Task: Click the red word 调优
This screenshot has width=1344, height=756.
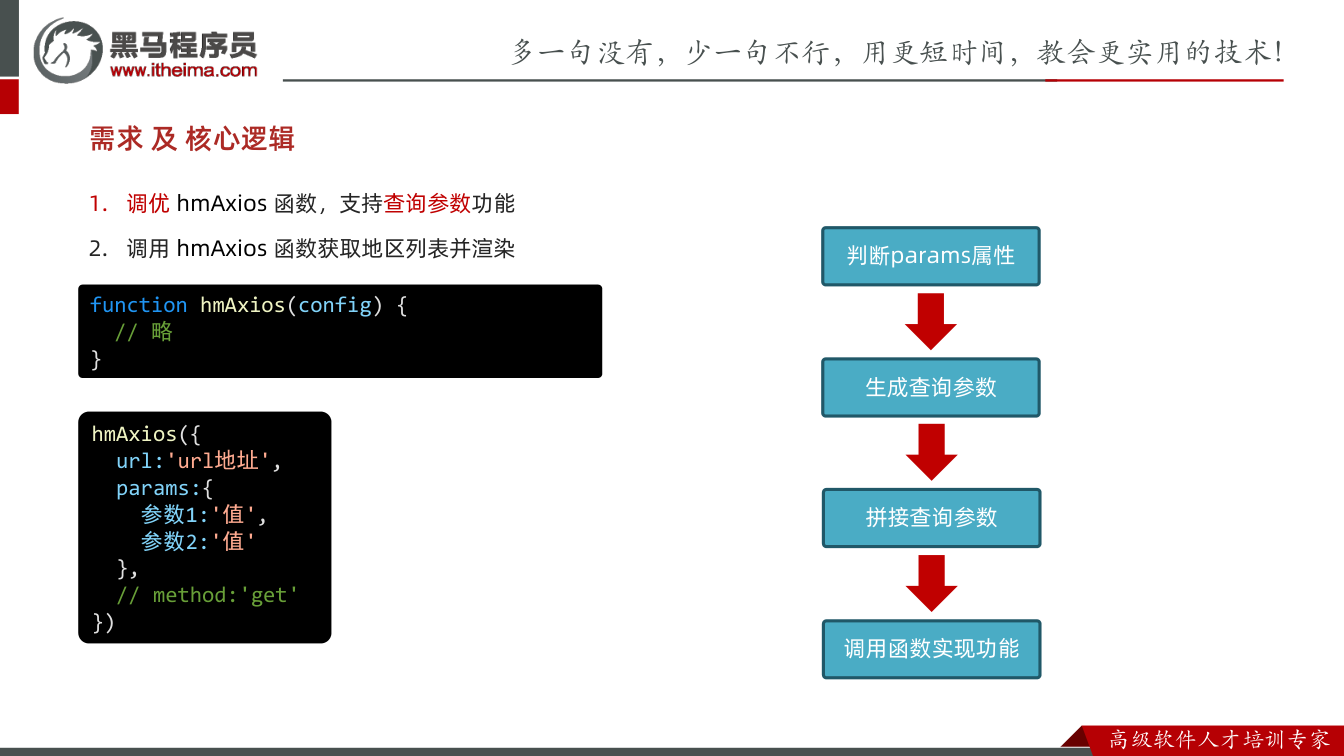Action: coord(148,203)
